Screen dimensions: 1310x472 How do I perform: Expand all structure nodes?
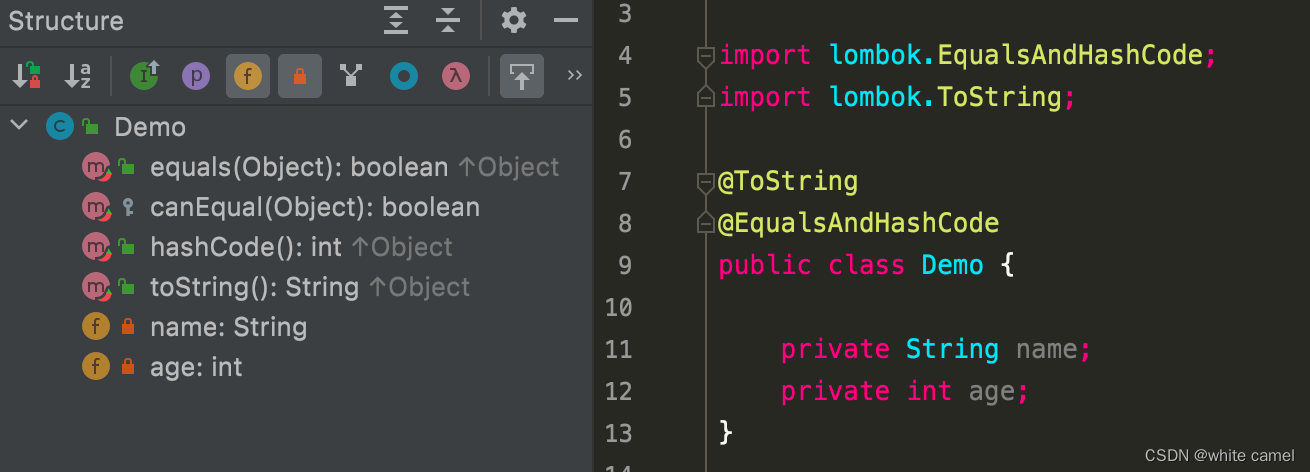pyautogui.click(x=396, y=20)
